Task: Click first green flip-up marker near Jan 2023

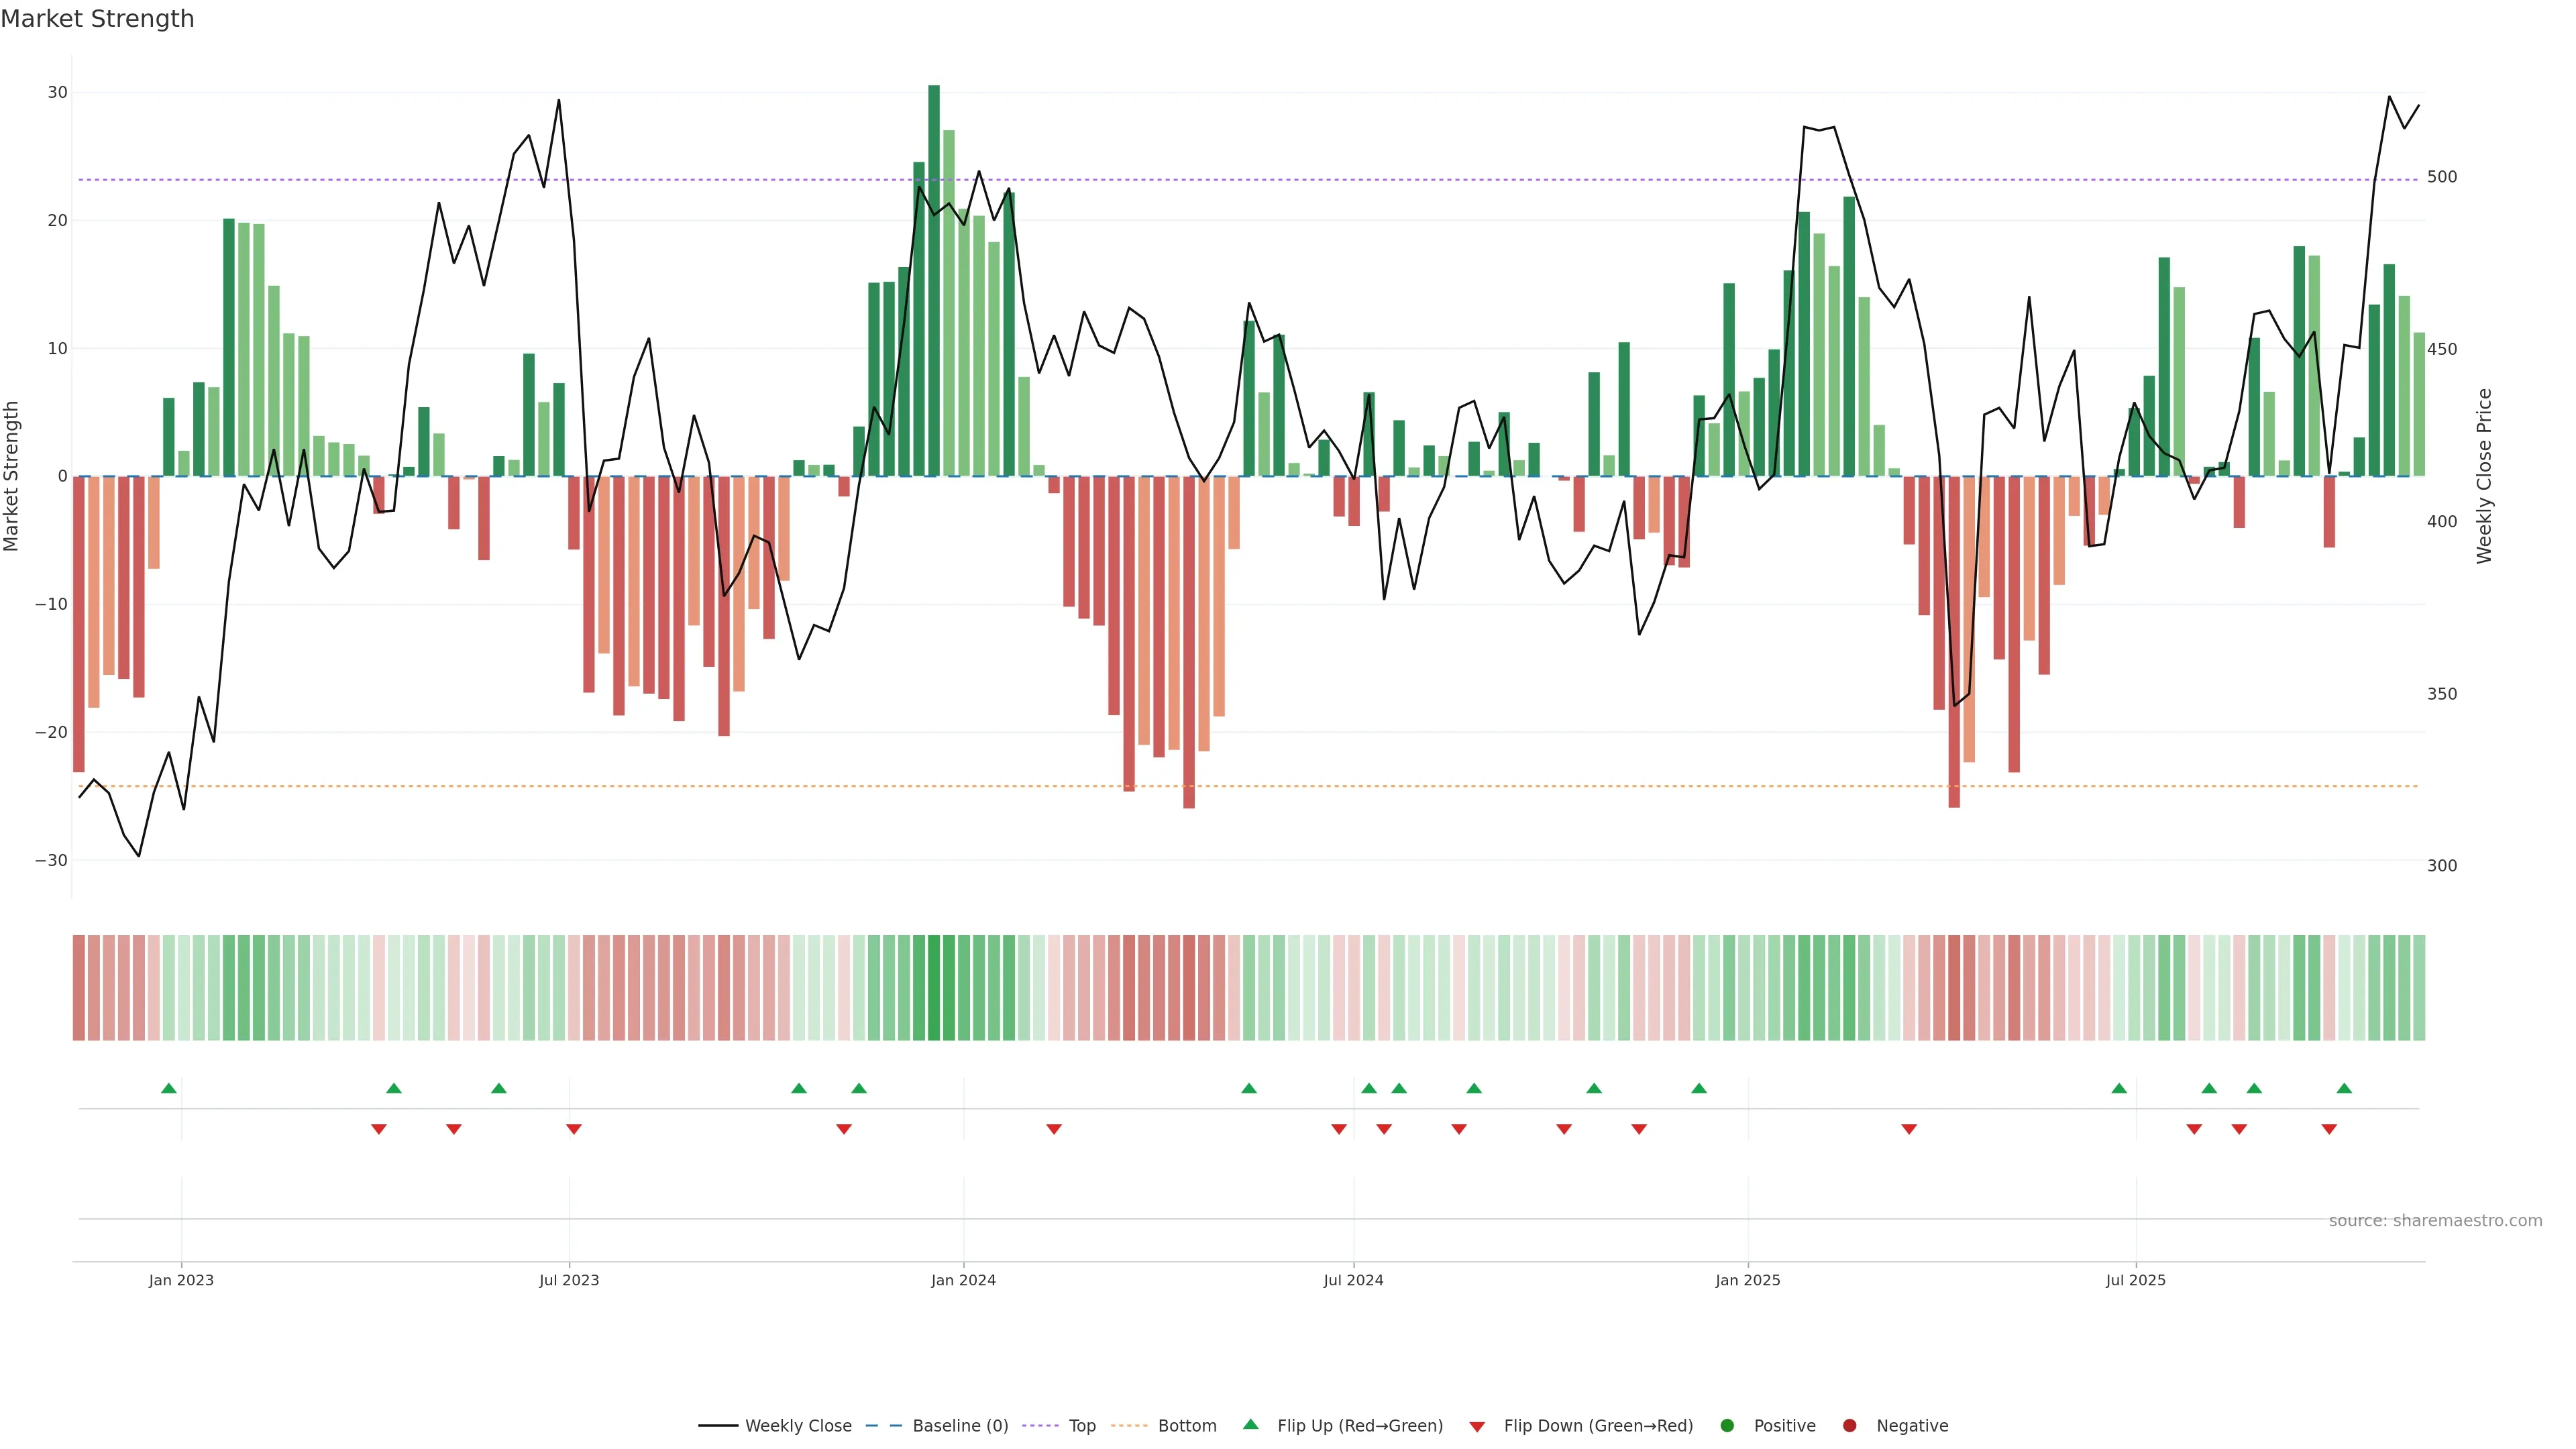Action: (169, 1088)
